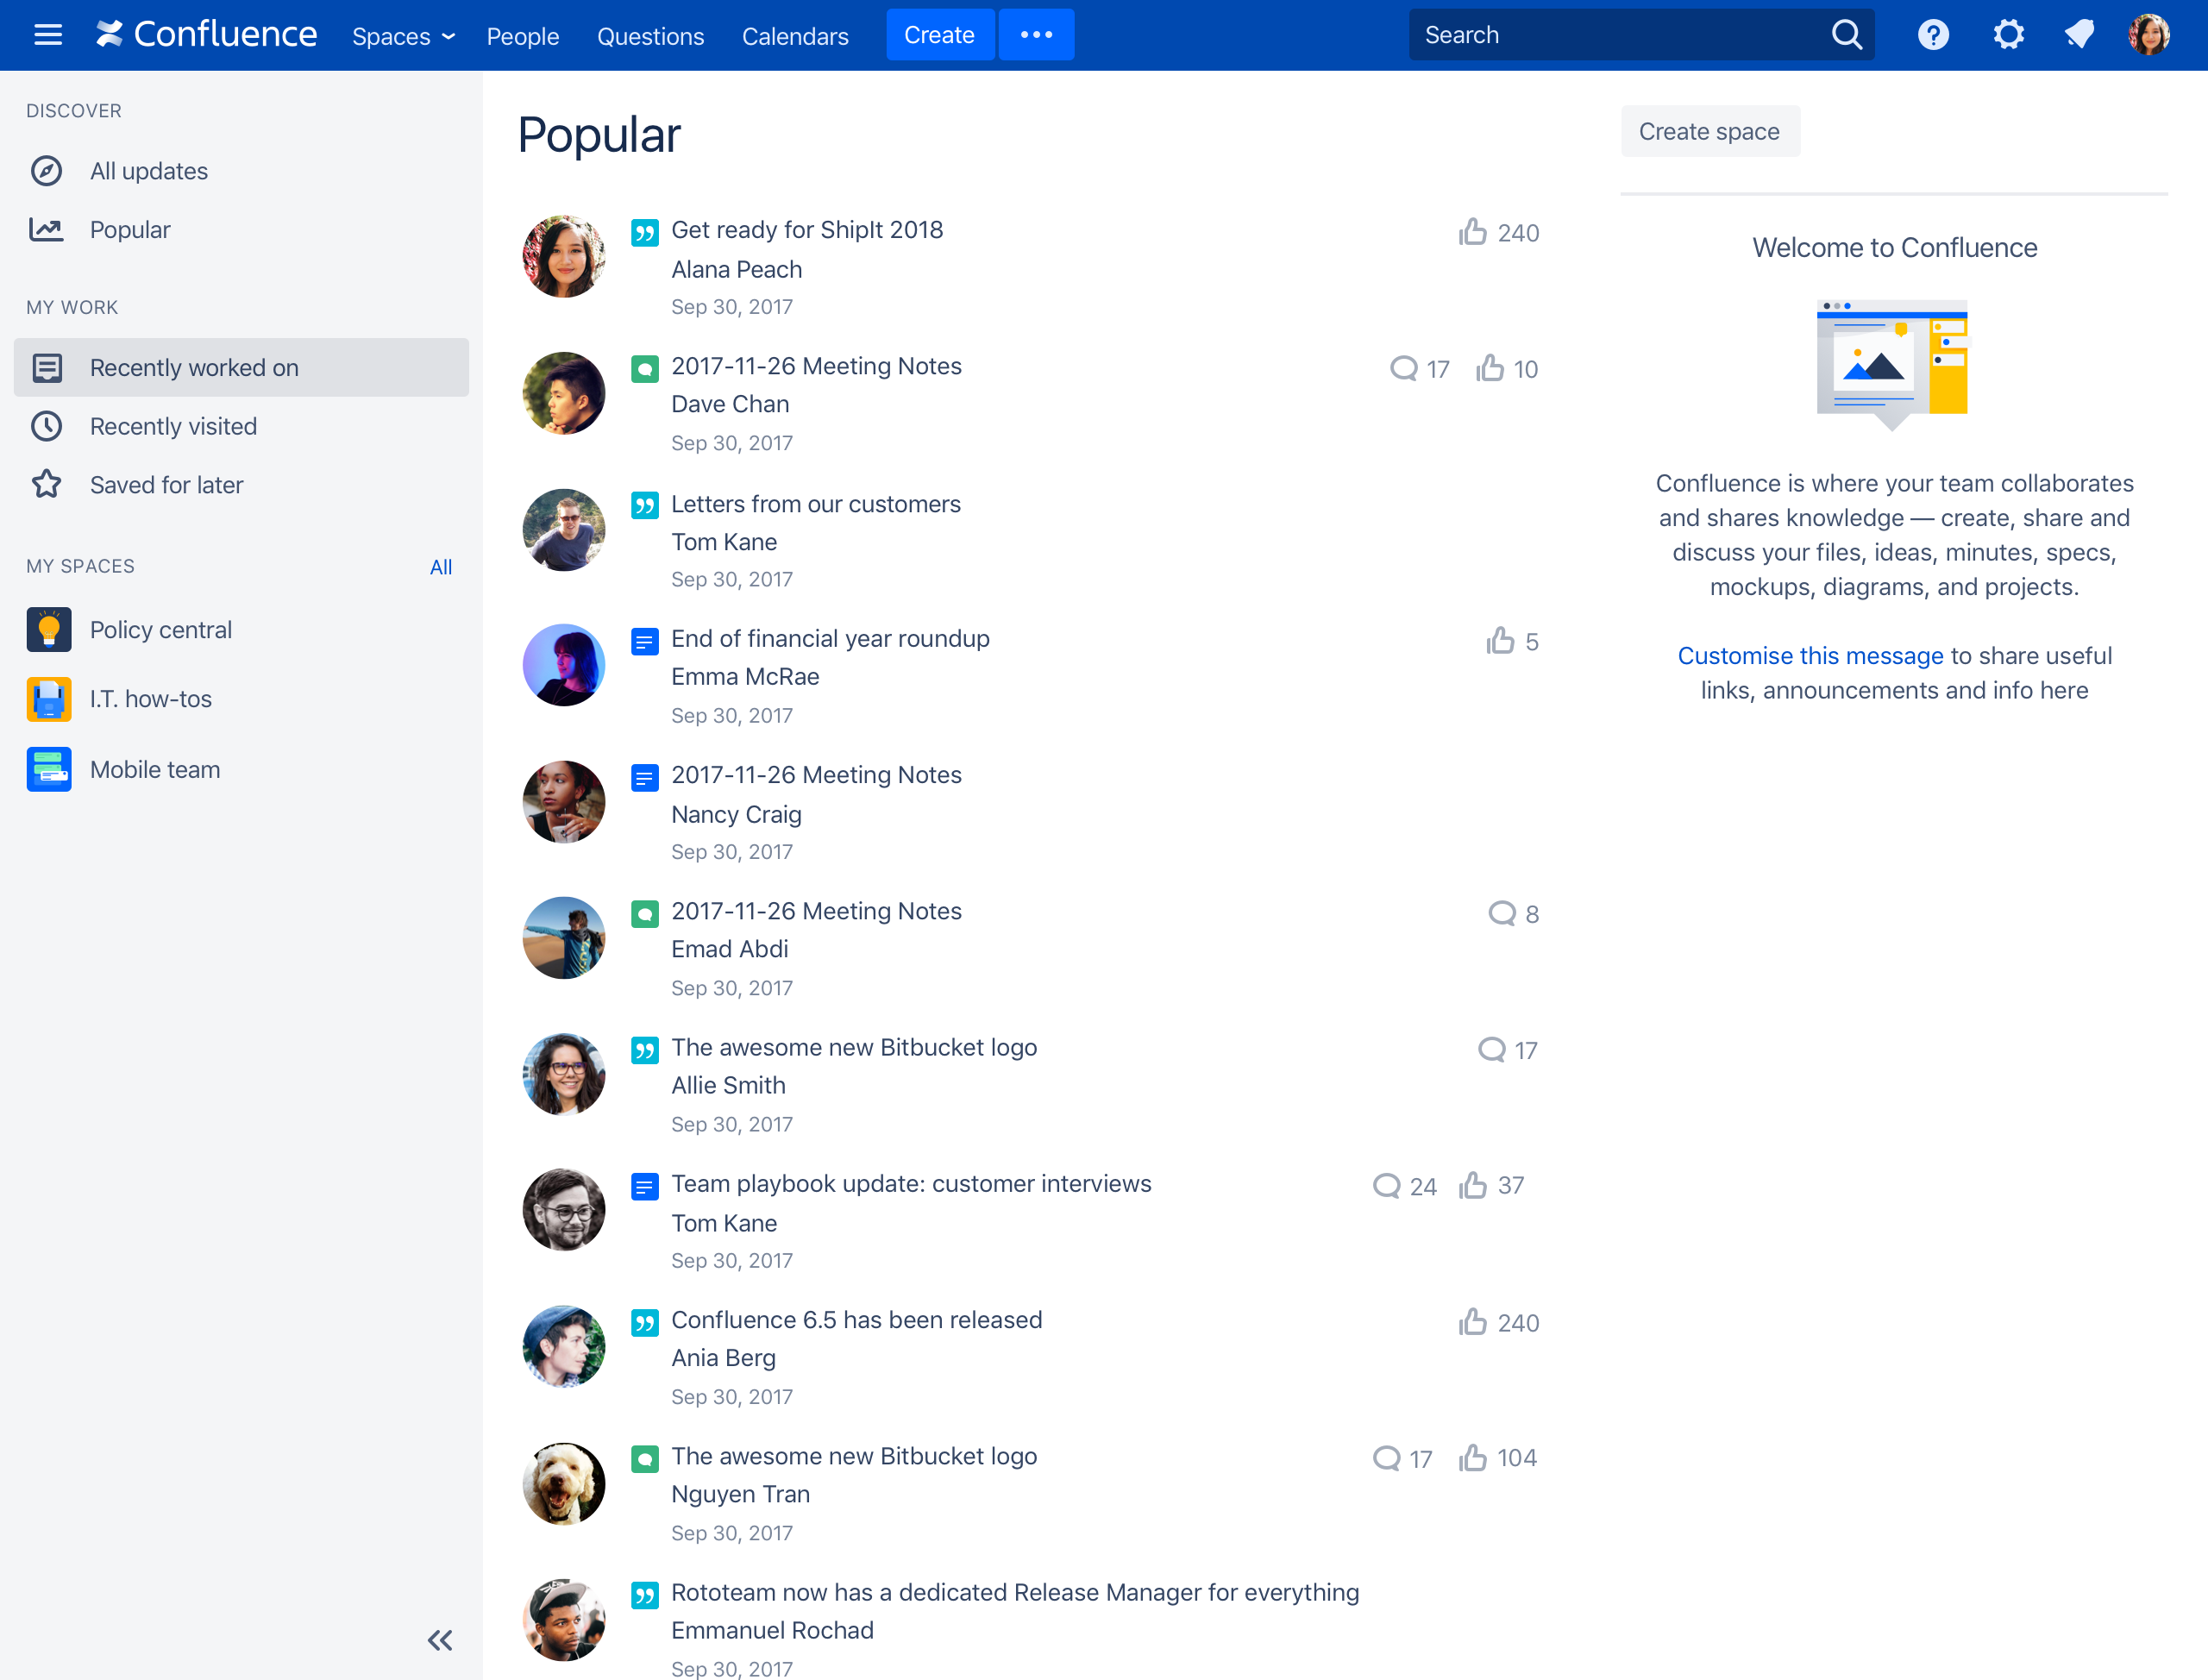This screenshot has width=2208, height=1680.
Task: Open the user profile avatar menu
Action: point(2149,35)
